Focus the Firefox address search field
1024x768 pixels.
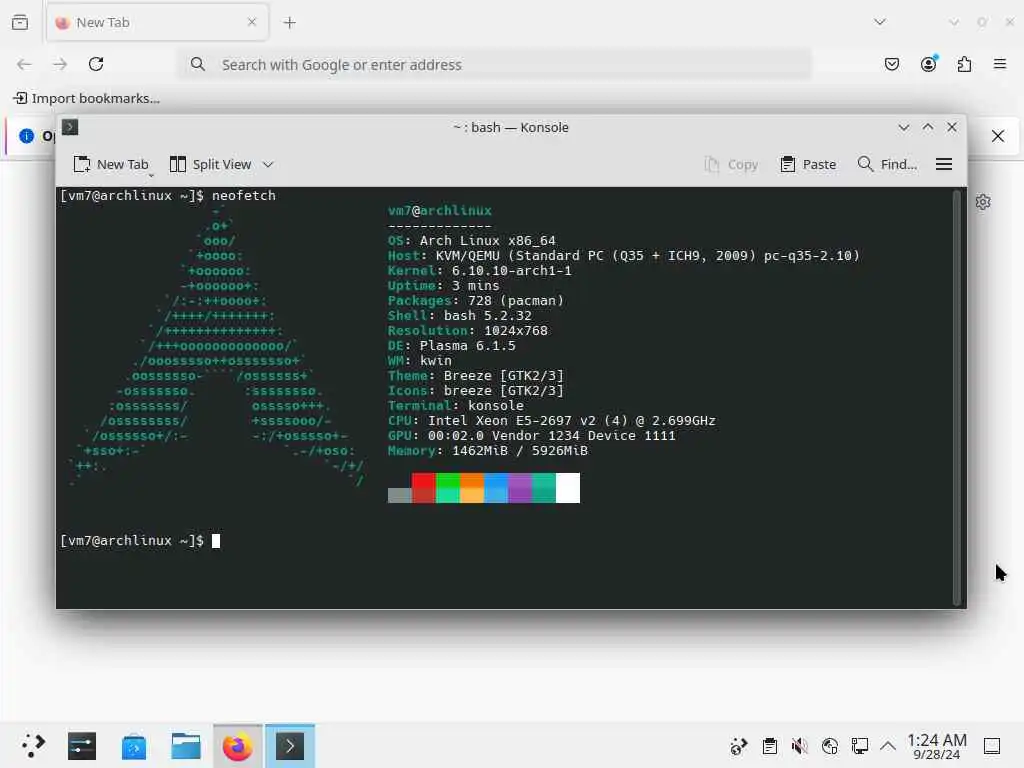(494, 64)
